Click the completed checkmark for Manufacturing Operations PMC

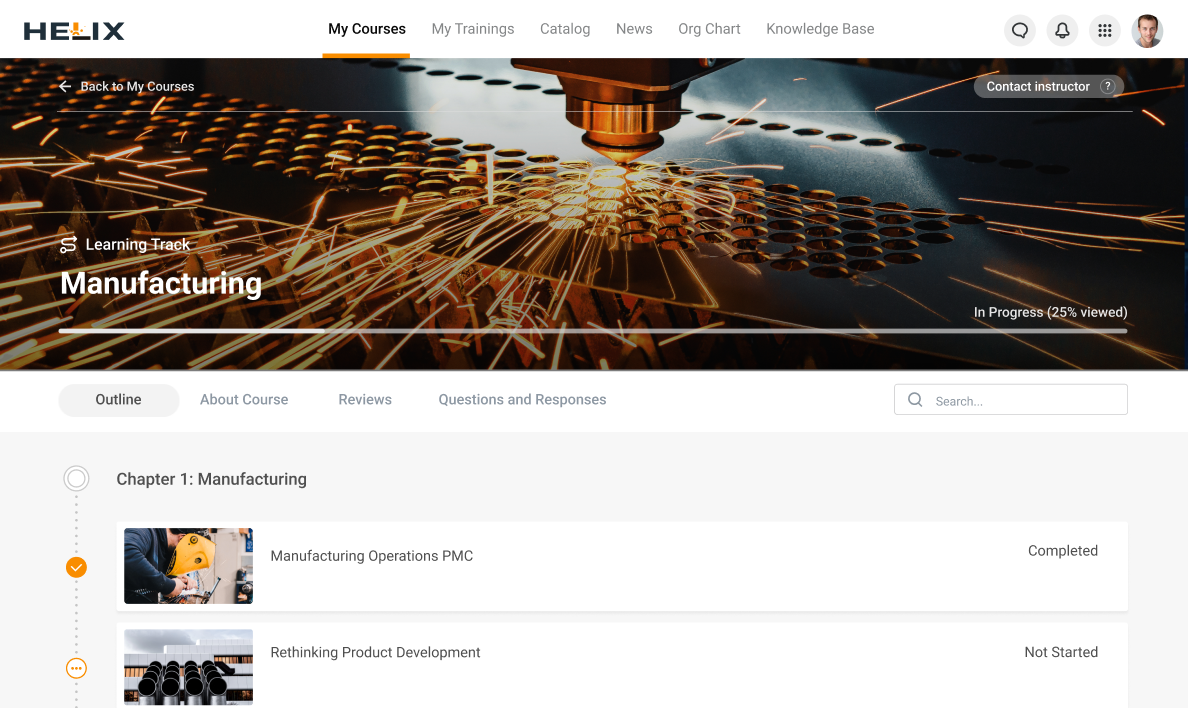76,567
